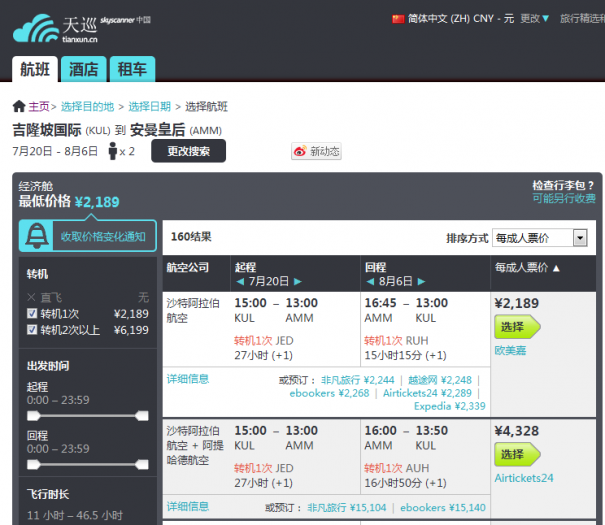This screenshot has height=525, width=605.
Task: Click the 更改搜索 button
Action: click(x=188, y=151)
